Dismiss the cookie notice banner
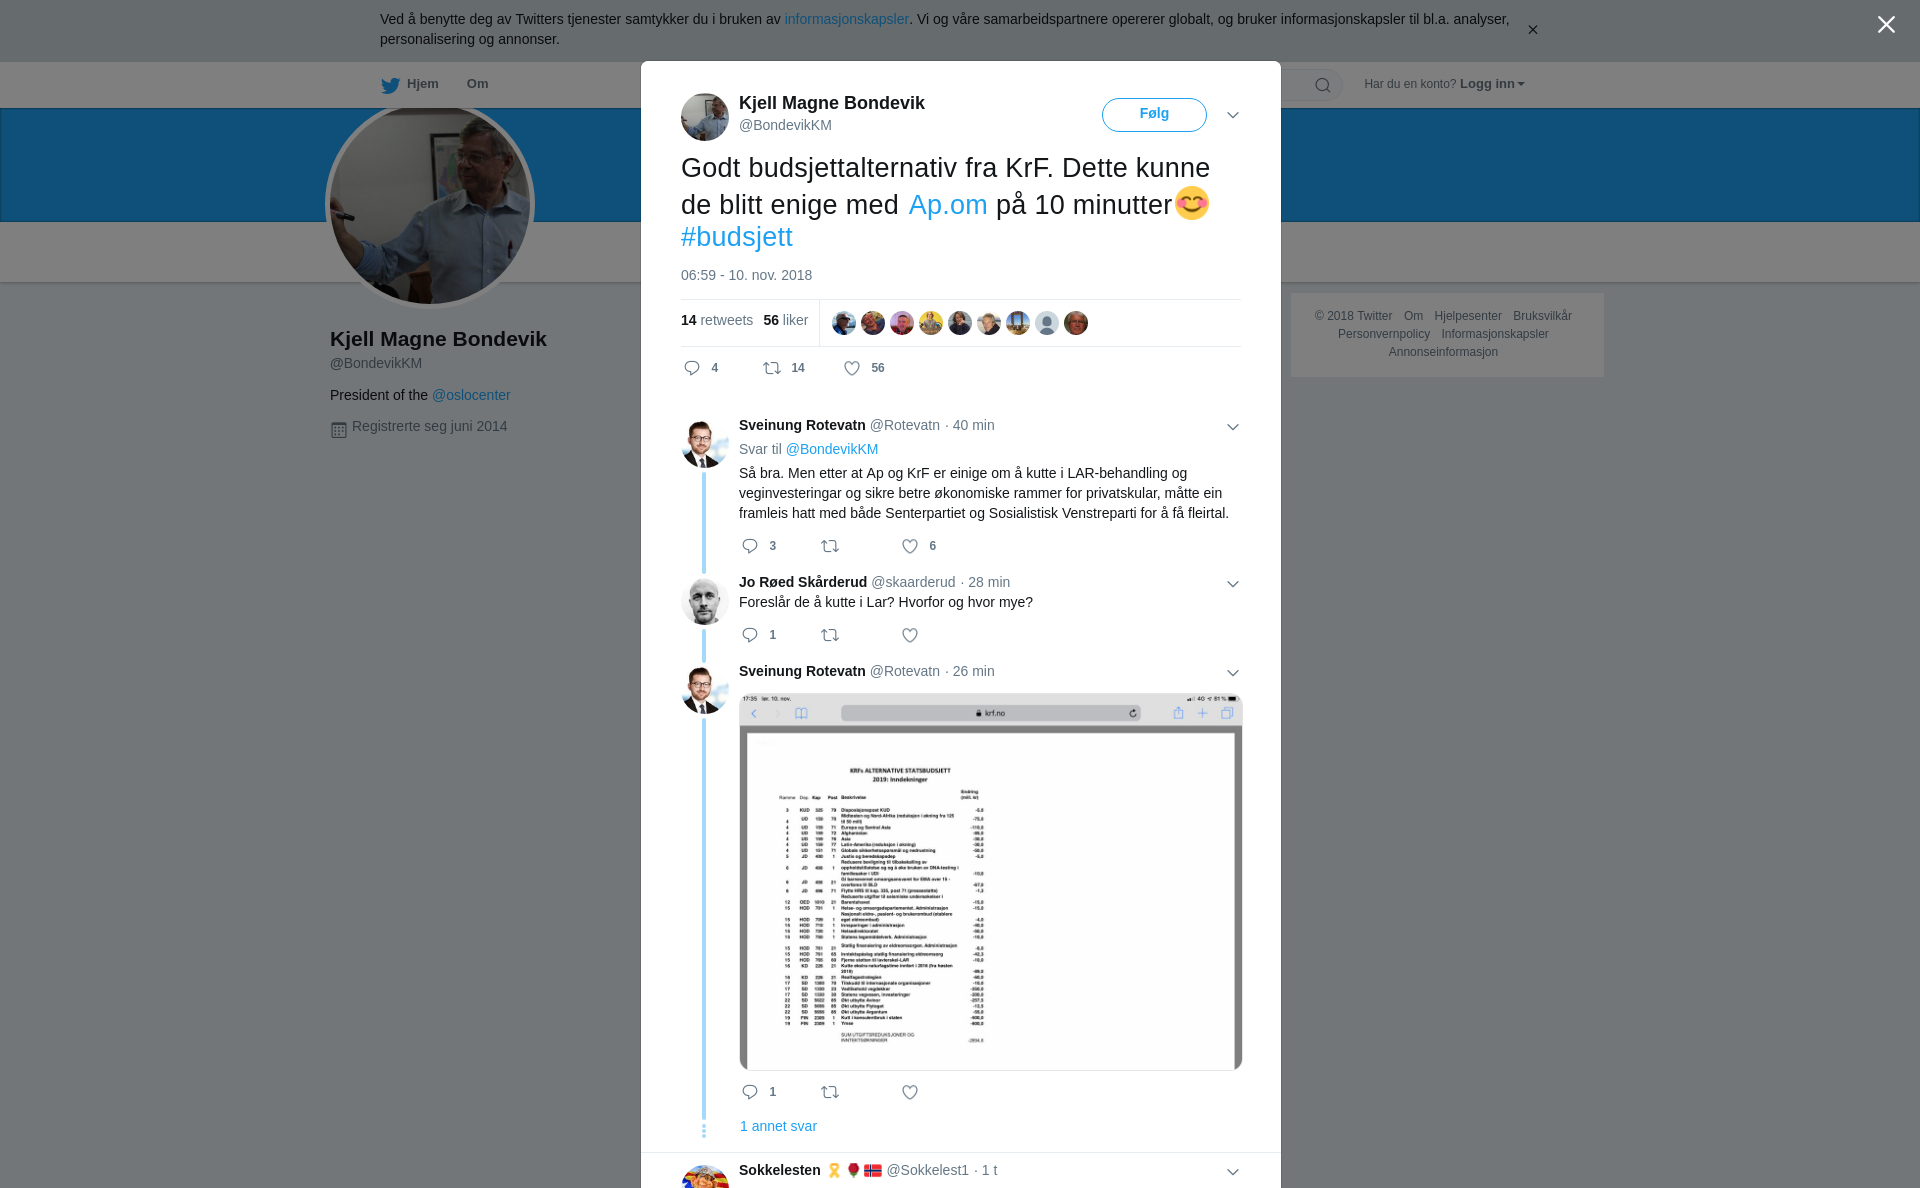Viewport: 1920px width, 1188px height. tap(1532, 30)
